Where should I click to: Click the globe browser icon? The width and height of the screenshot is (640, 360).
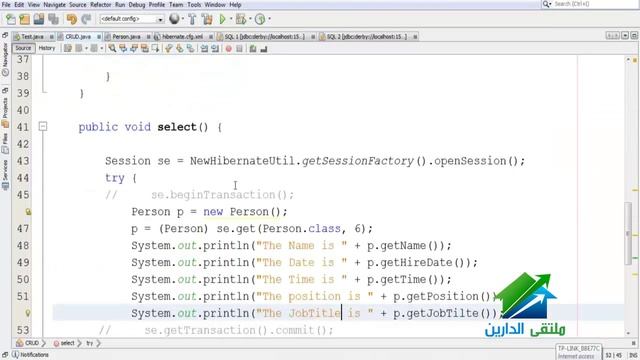(174, 19)
